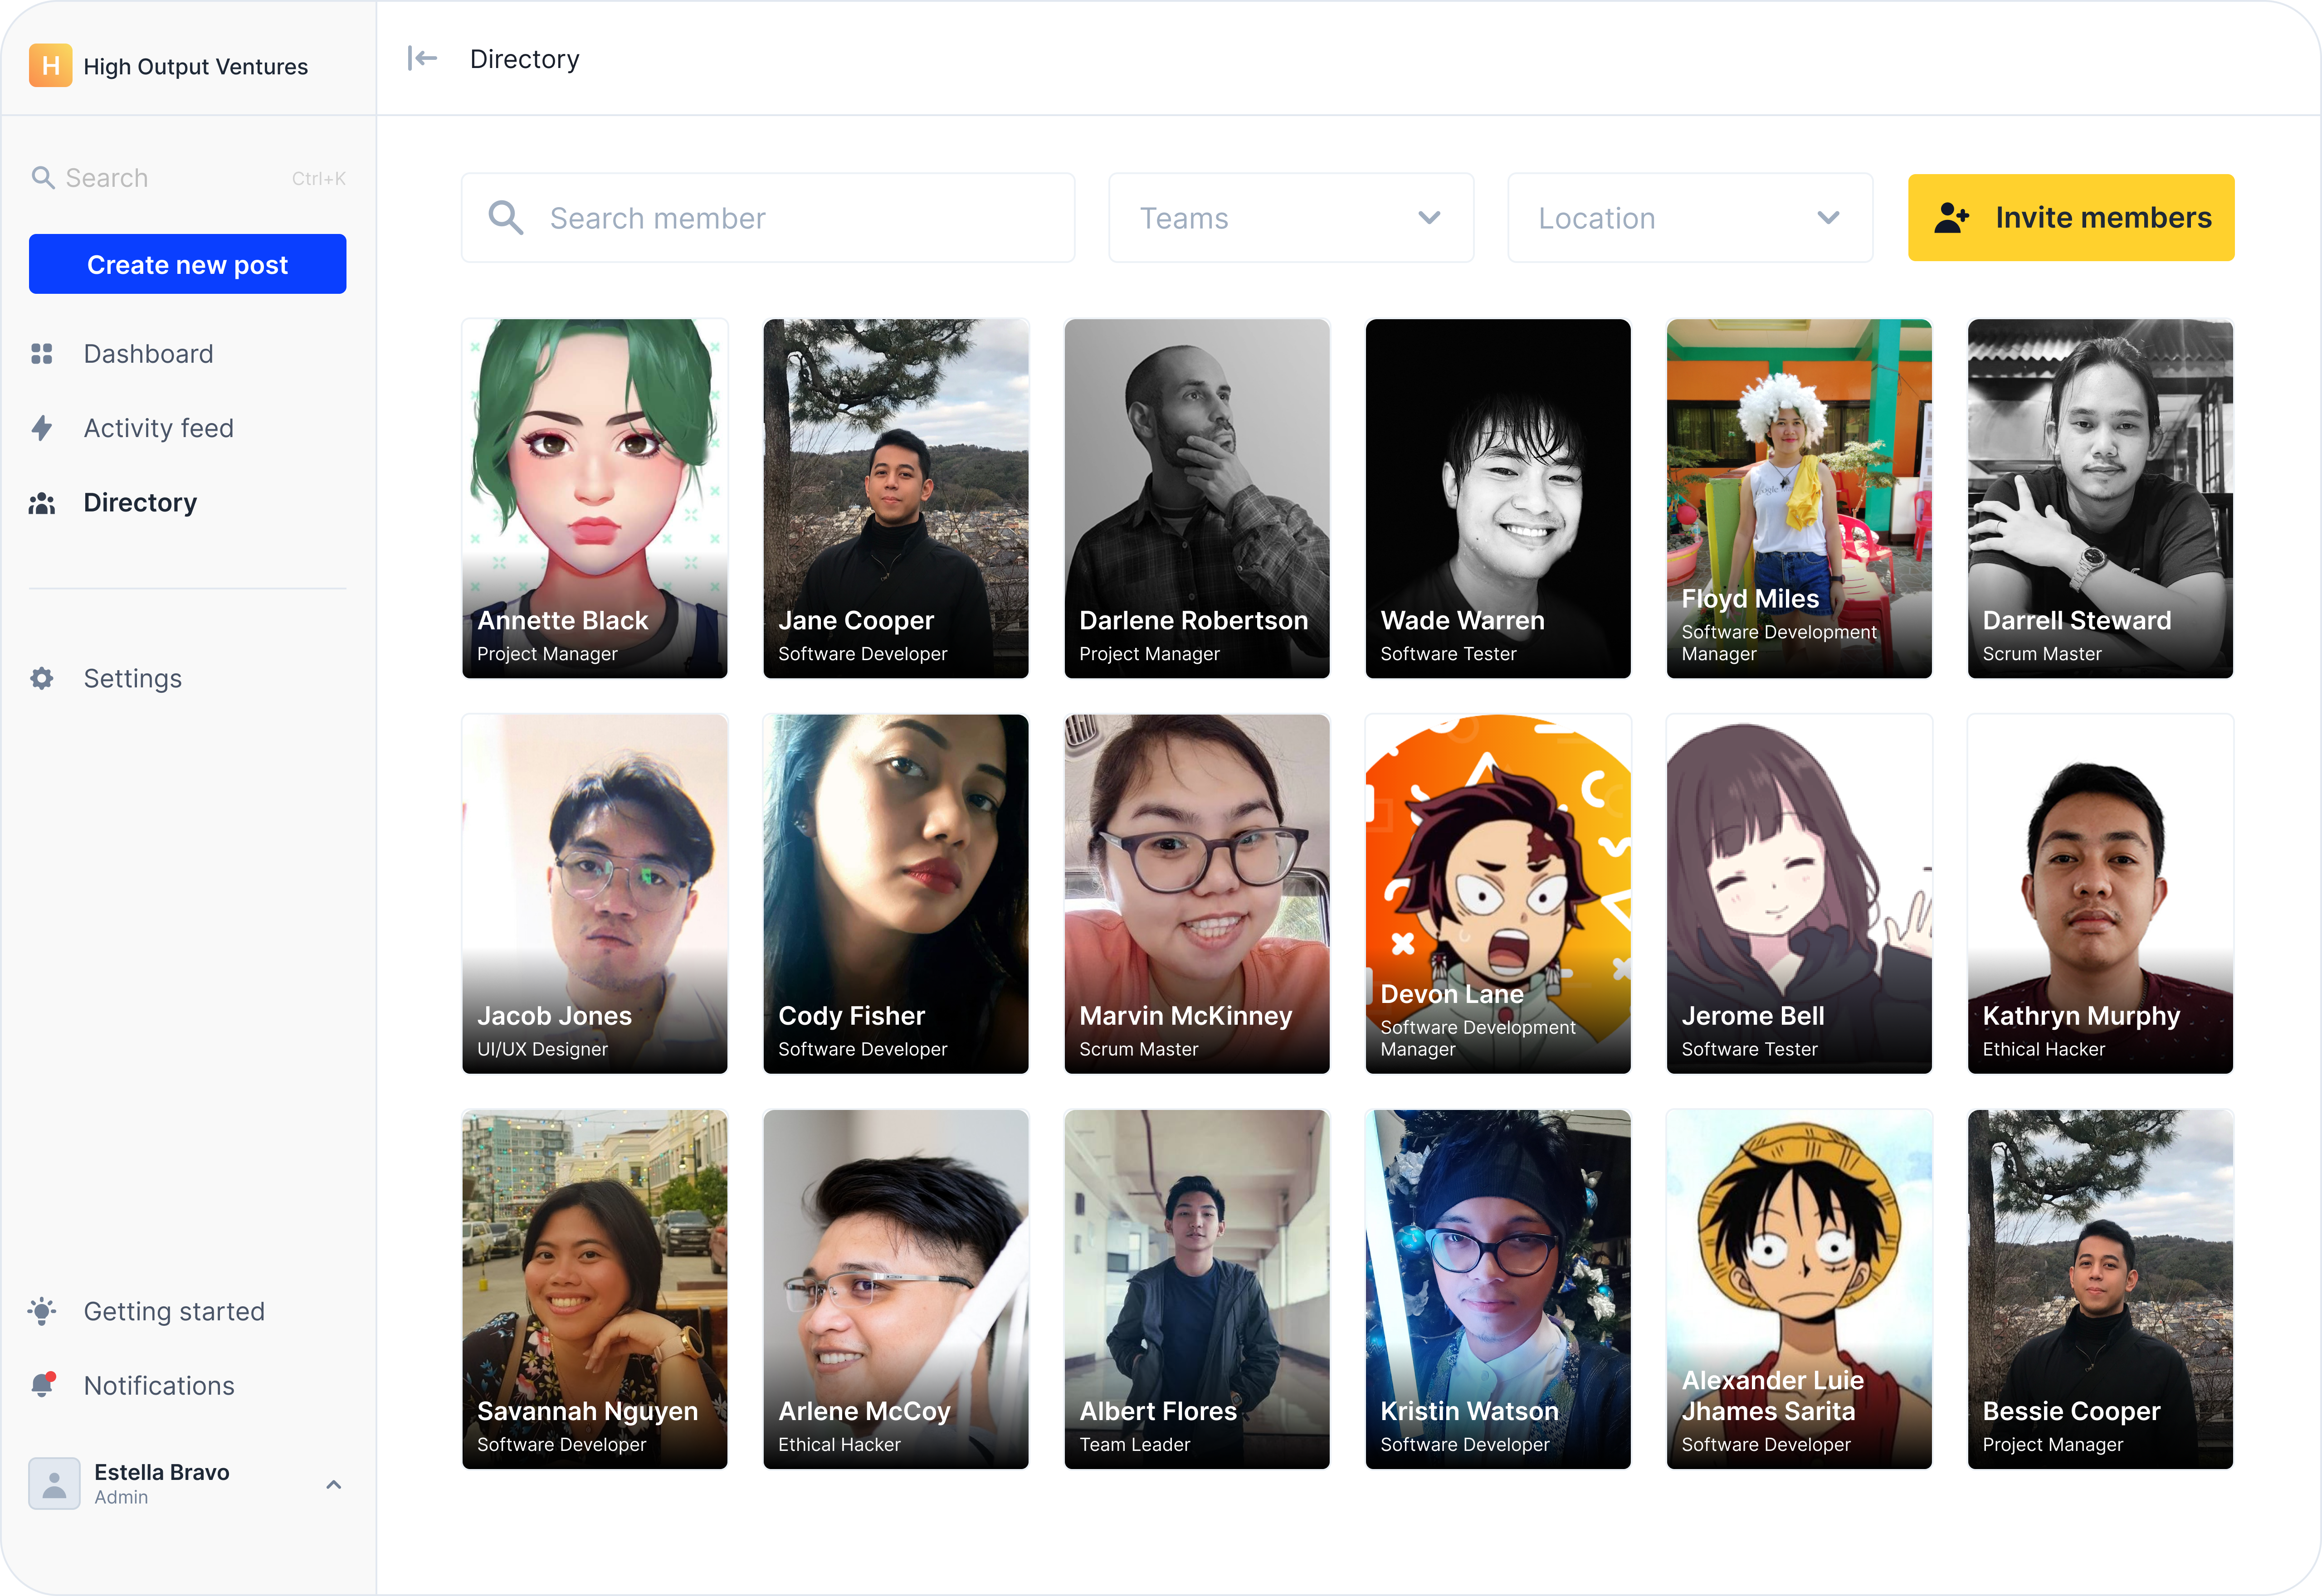This screenshot has width=2322, height=1596.
Task: Click the Activity feed lightning icon
Action: (x=42, y=428)
